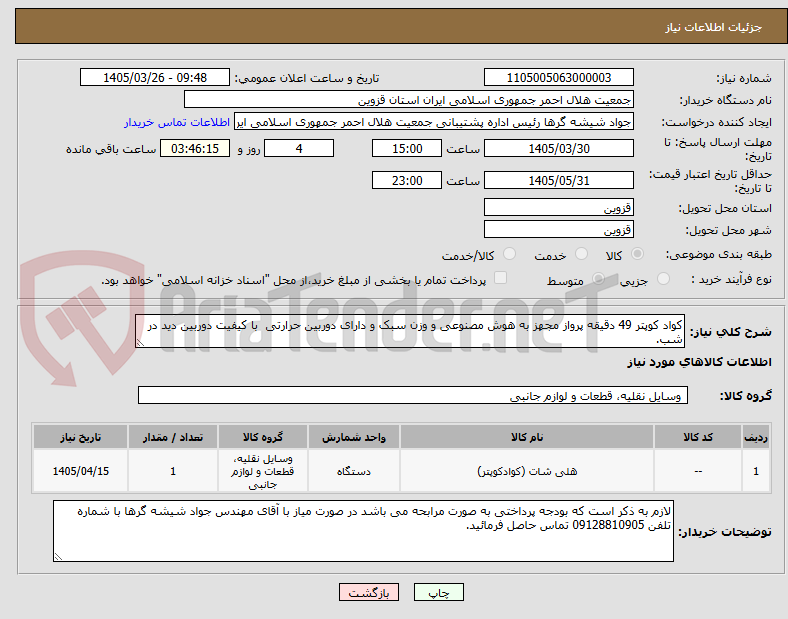
Task: Click resize handle of need description box
Action: click(x=140, y=343)
